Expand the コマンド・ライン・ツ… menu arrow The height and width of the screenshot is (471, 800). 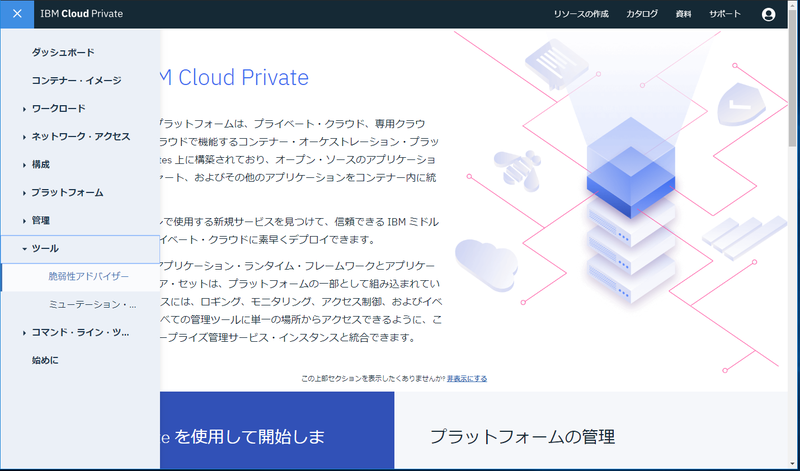coord(24,333)
